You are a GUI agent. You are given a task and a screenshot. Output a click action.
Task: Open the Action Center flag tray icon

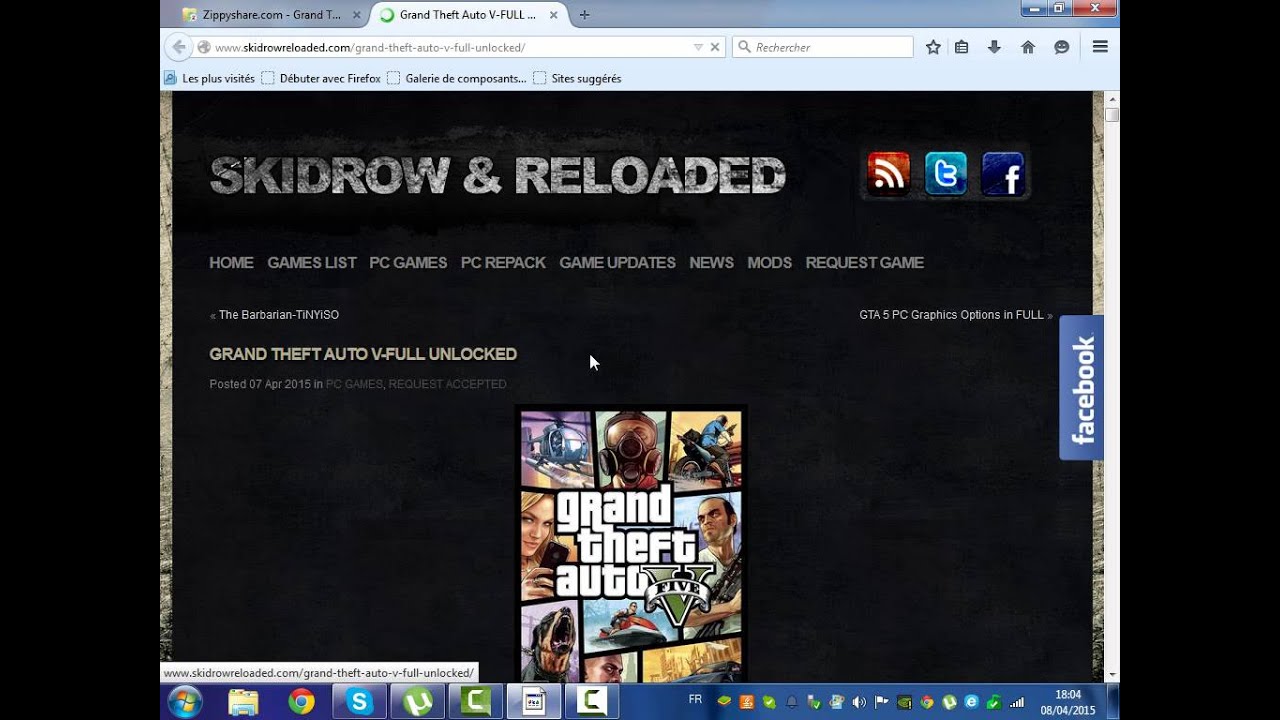tap(881, 702)
